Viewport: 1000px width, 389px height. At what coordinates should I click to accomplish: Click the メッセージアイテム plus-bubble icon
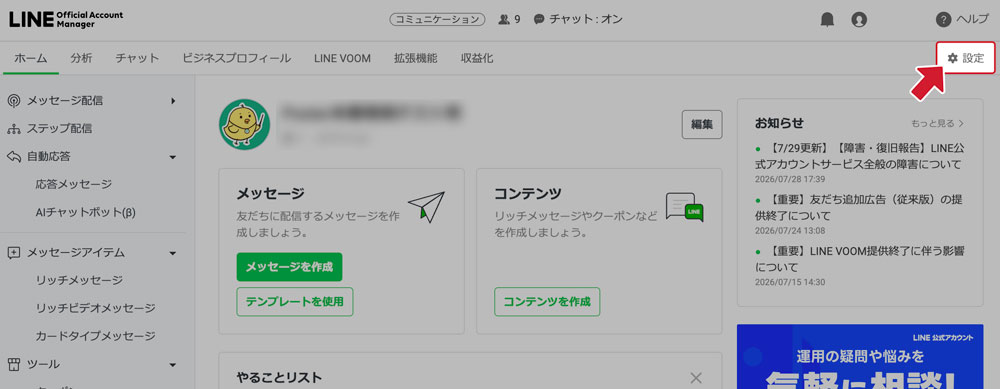13,253
